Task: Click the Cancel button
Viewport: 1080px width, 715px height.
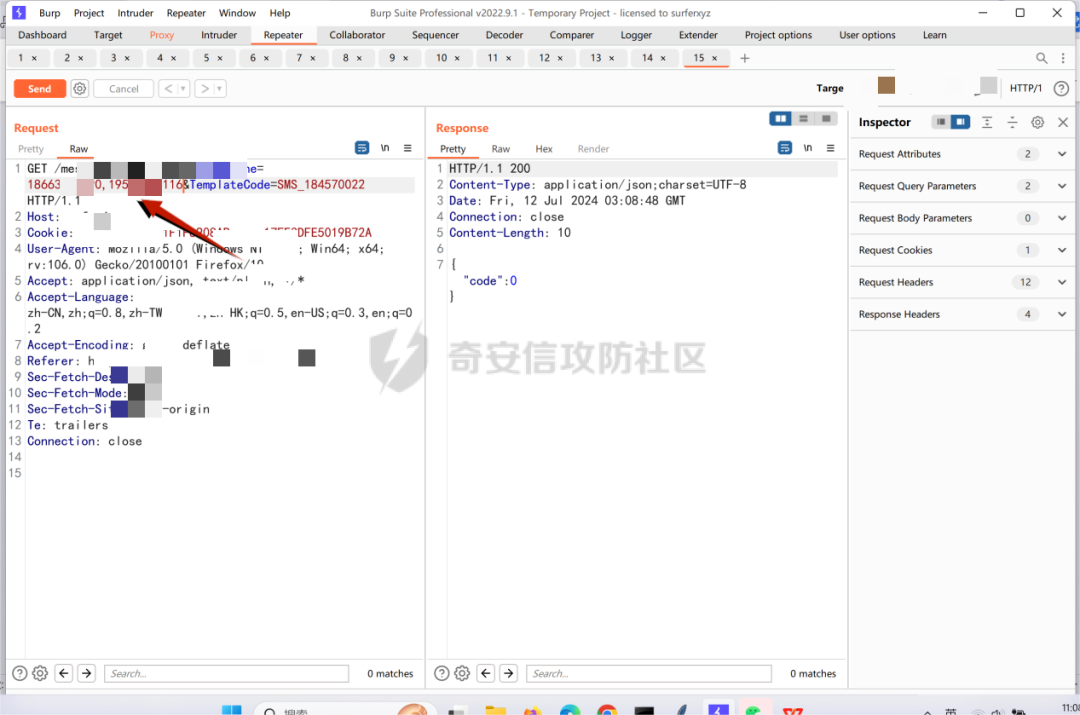Action: [x=123, y=89]
